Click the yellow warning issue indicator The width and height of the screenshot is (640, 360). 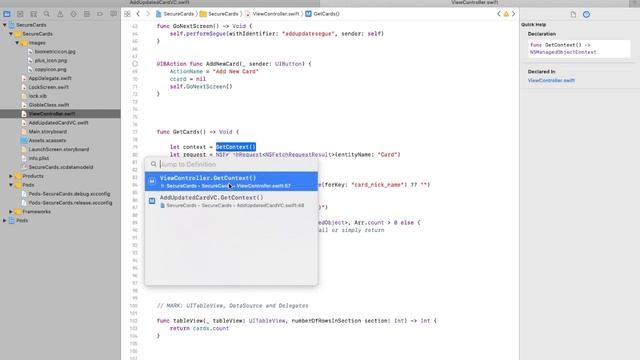click(x=506, y=14)
